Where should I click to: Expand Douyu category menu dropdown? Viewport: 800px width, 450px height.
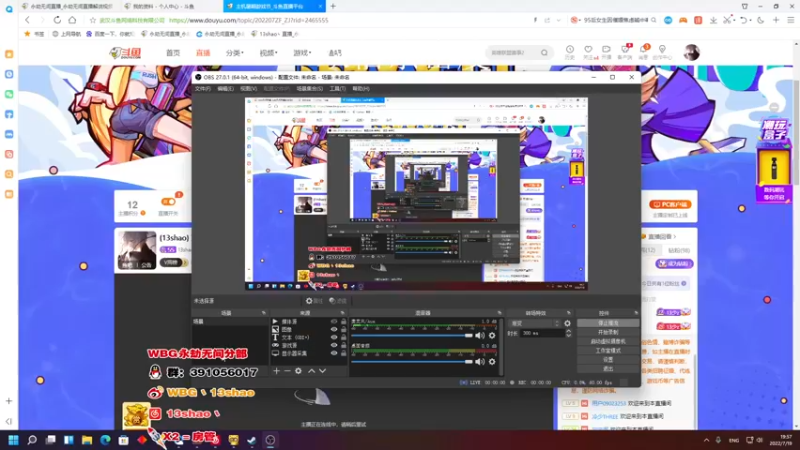[235, 53]
